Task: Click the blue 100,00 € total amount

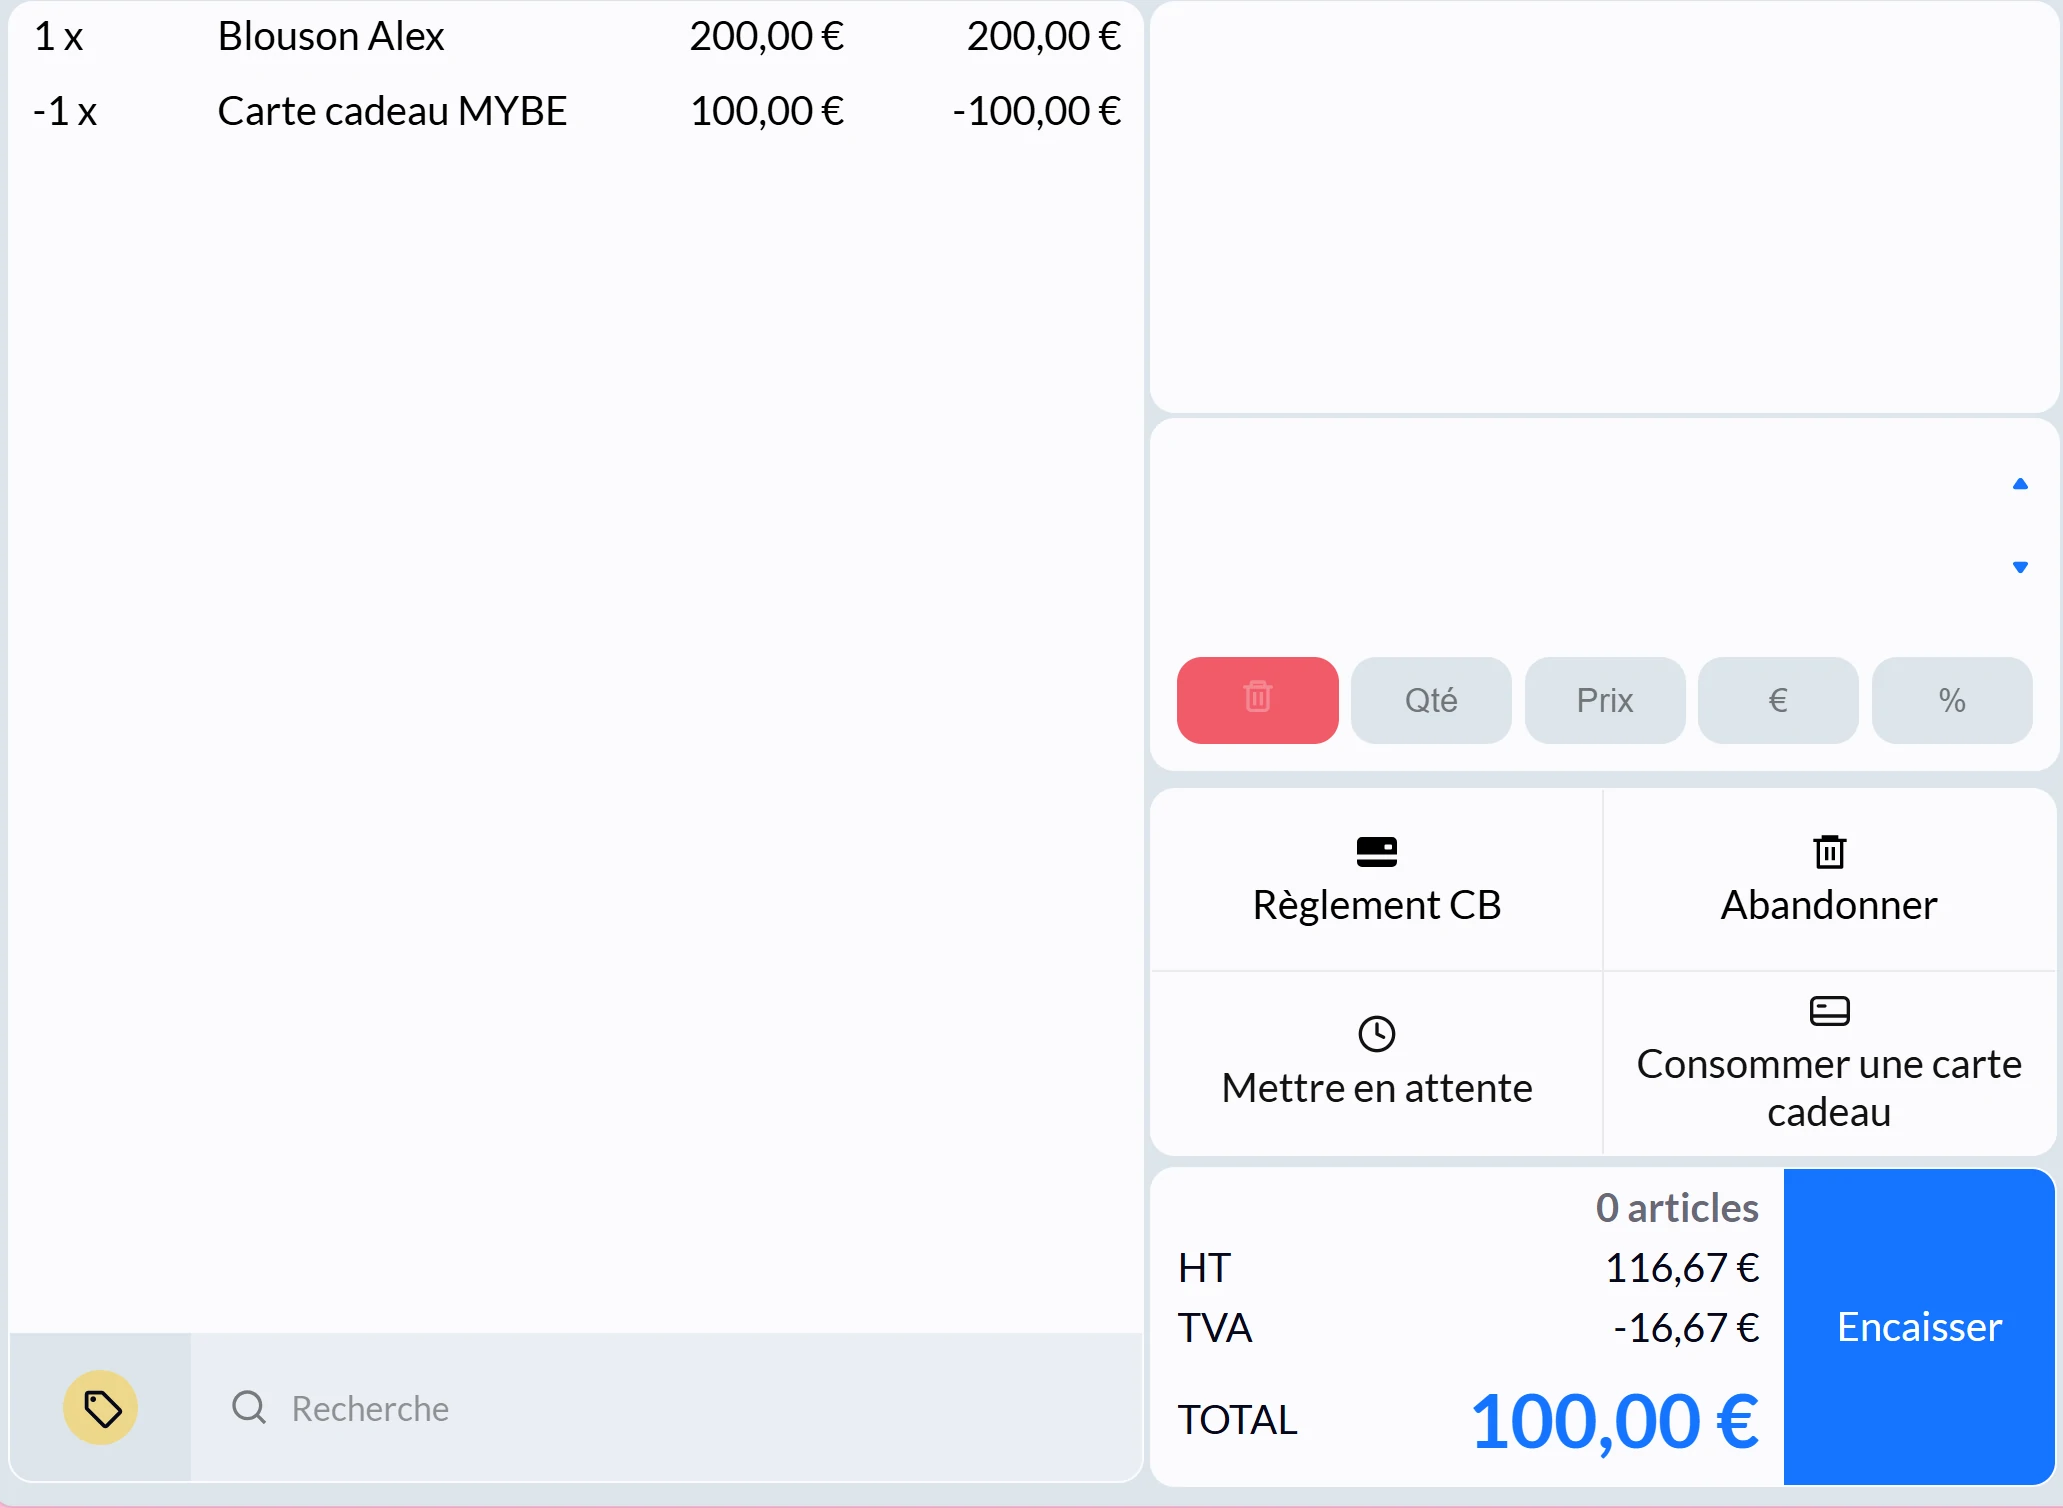Action: [x=1614, y=1421]
